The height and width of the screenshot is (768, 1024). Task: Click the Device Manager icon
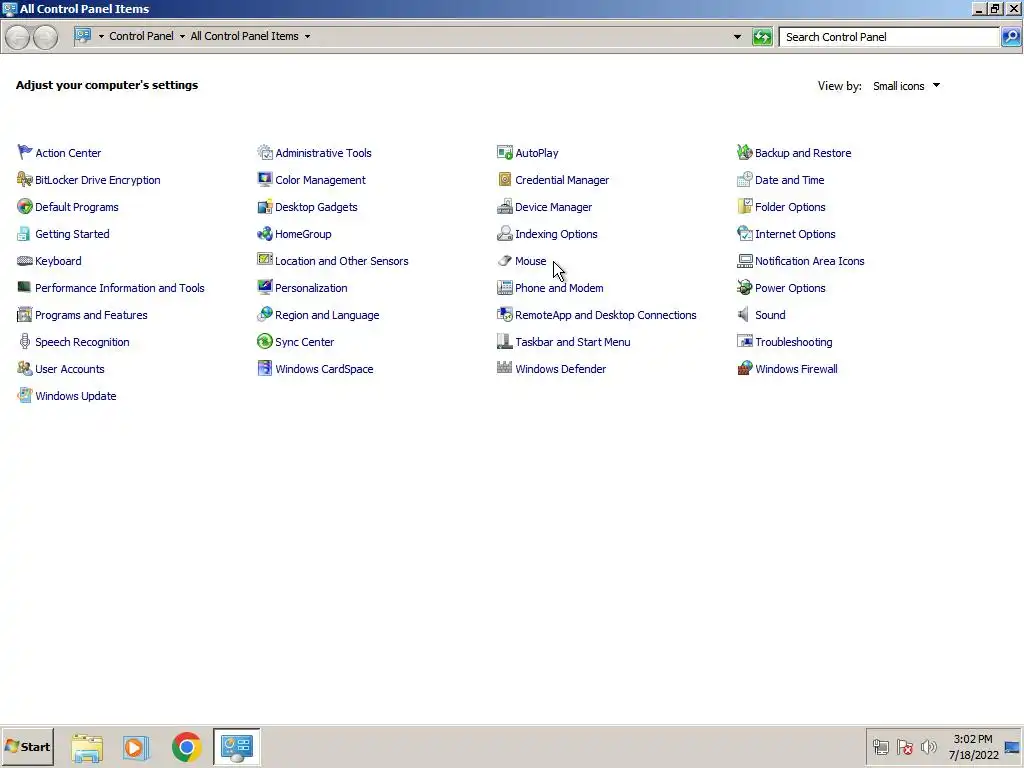point(505,206)
